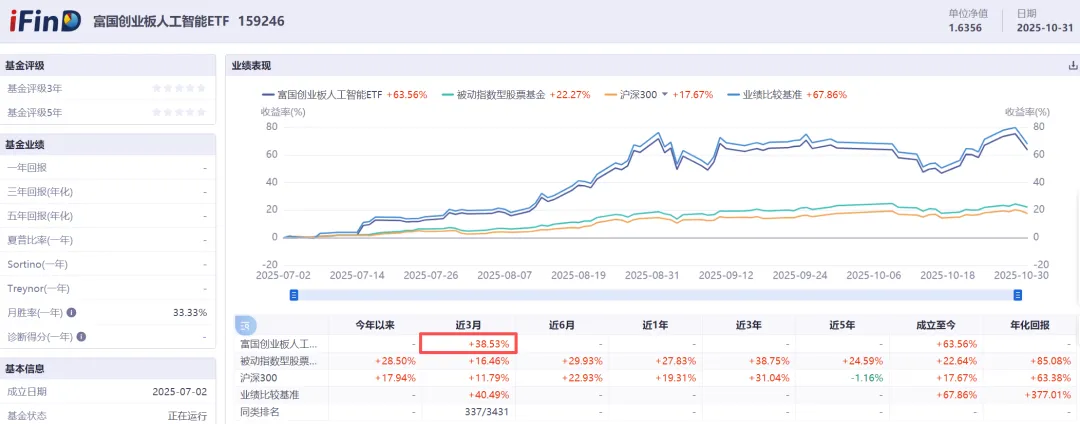The image size is (1080, 424).
Task: Click the date range slider track
Action: click(x=655, y=295)
